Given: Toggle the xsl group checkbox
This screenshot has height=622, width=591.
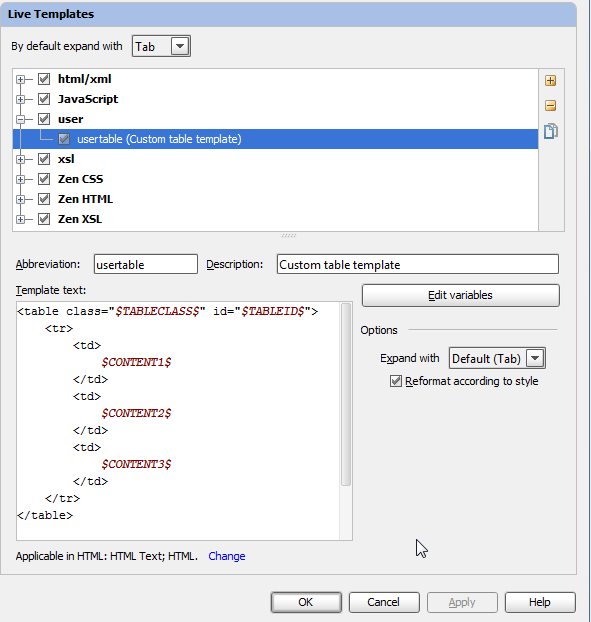Looking at the screenshot, I should pyautogui.click(x=44, y=159).
